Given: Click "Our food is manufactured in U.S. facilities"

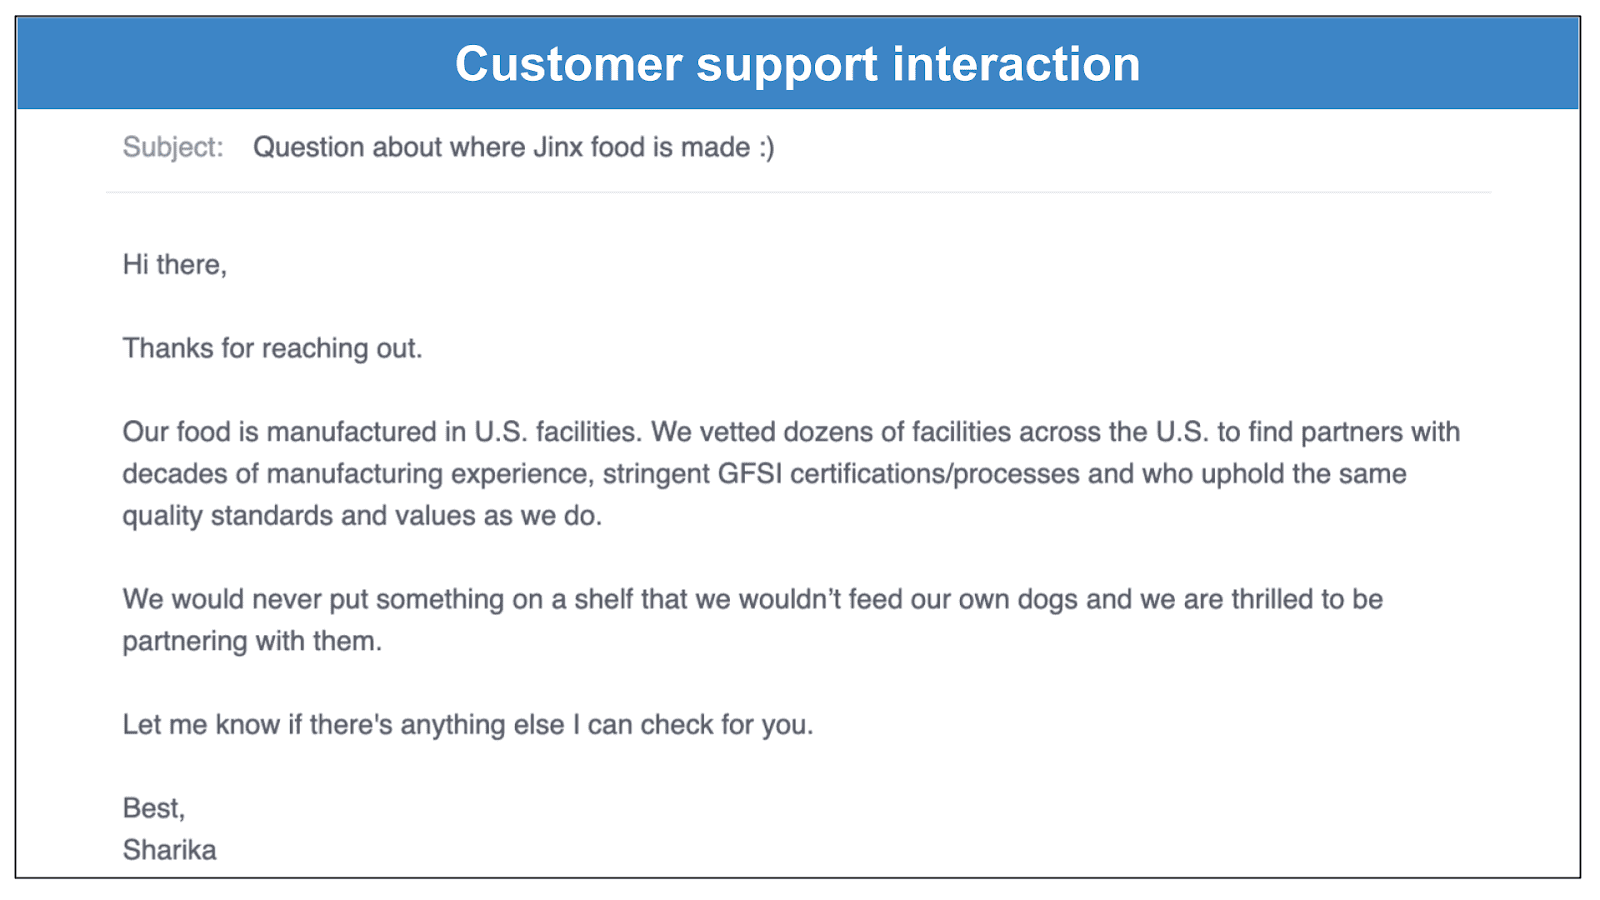Looking at the screenshot, I should tap(381, 432).
